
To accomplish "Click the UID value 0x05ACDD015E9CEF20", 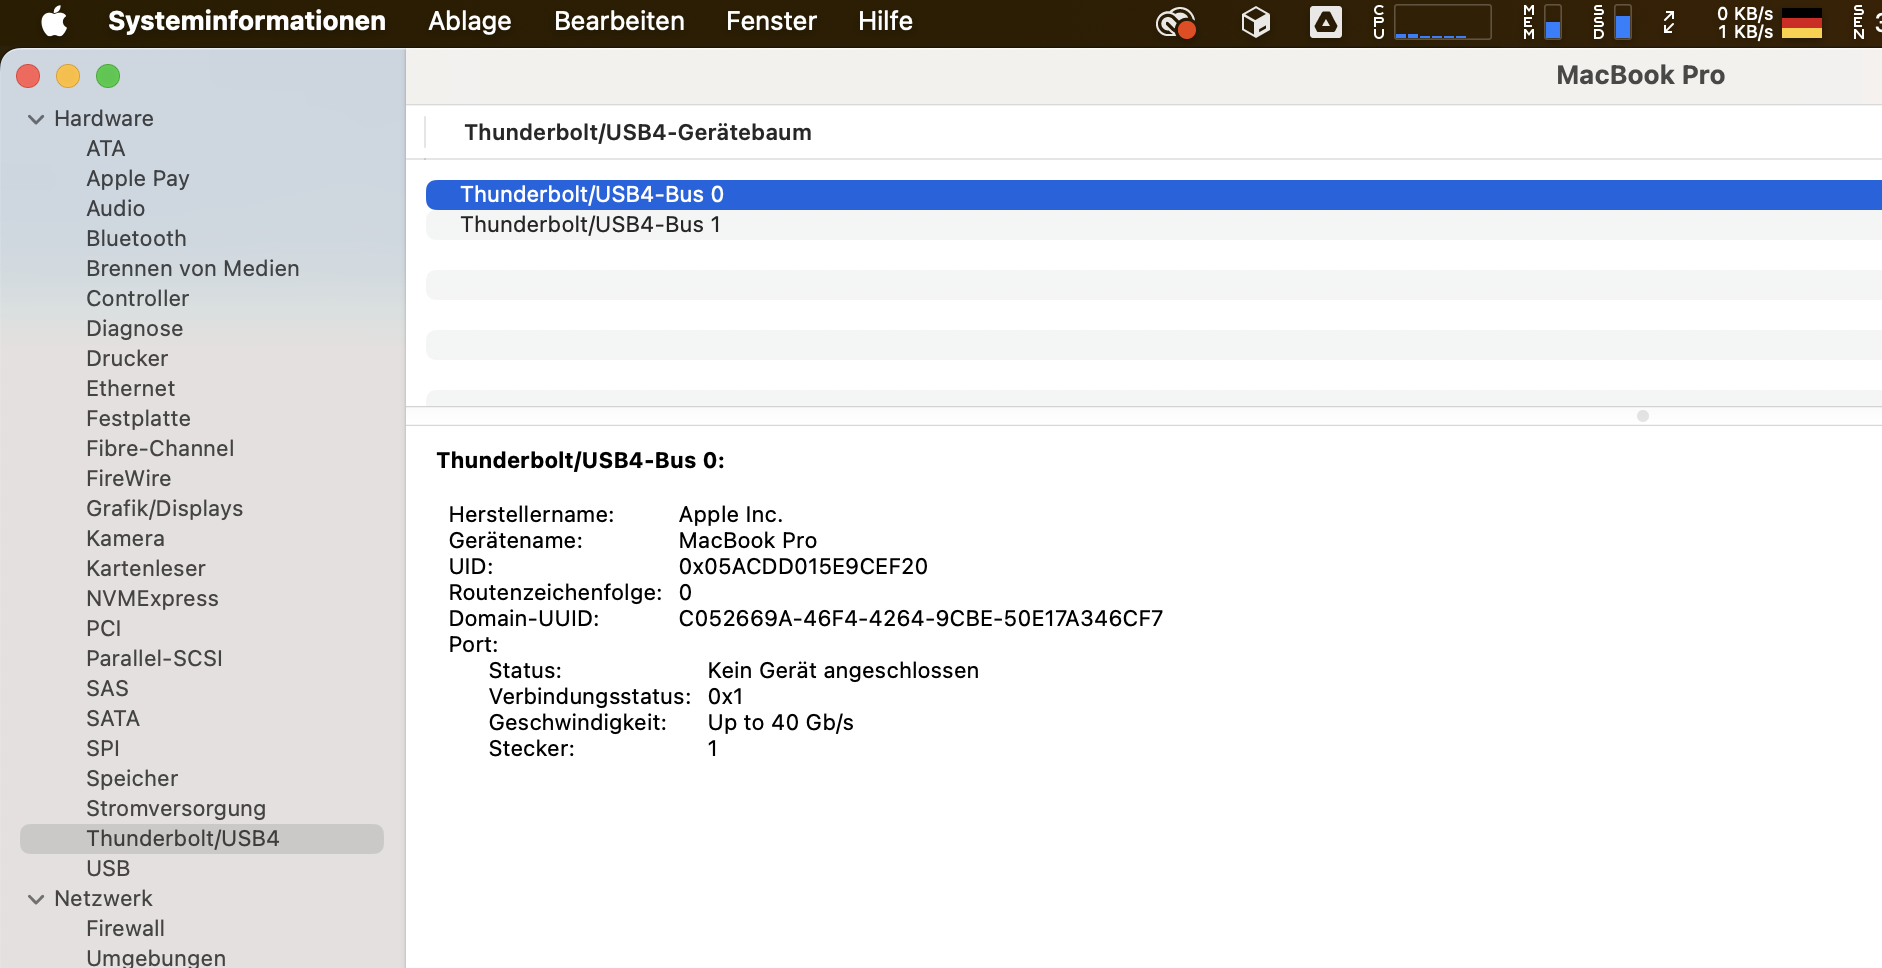I will click(x=803, y=567).
